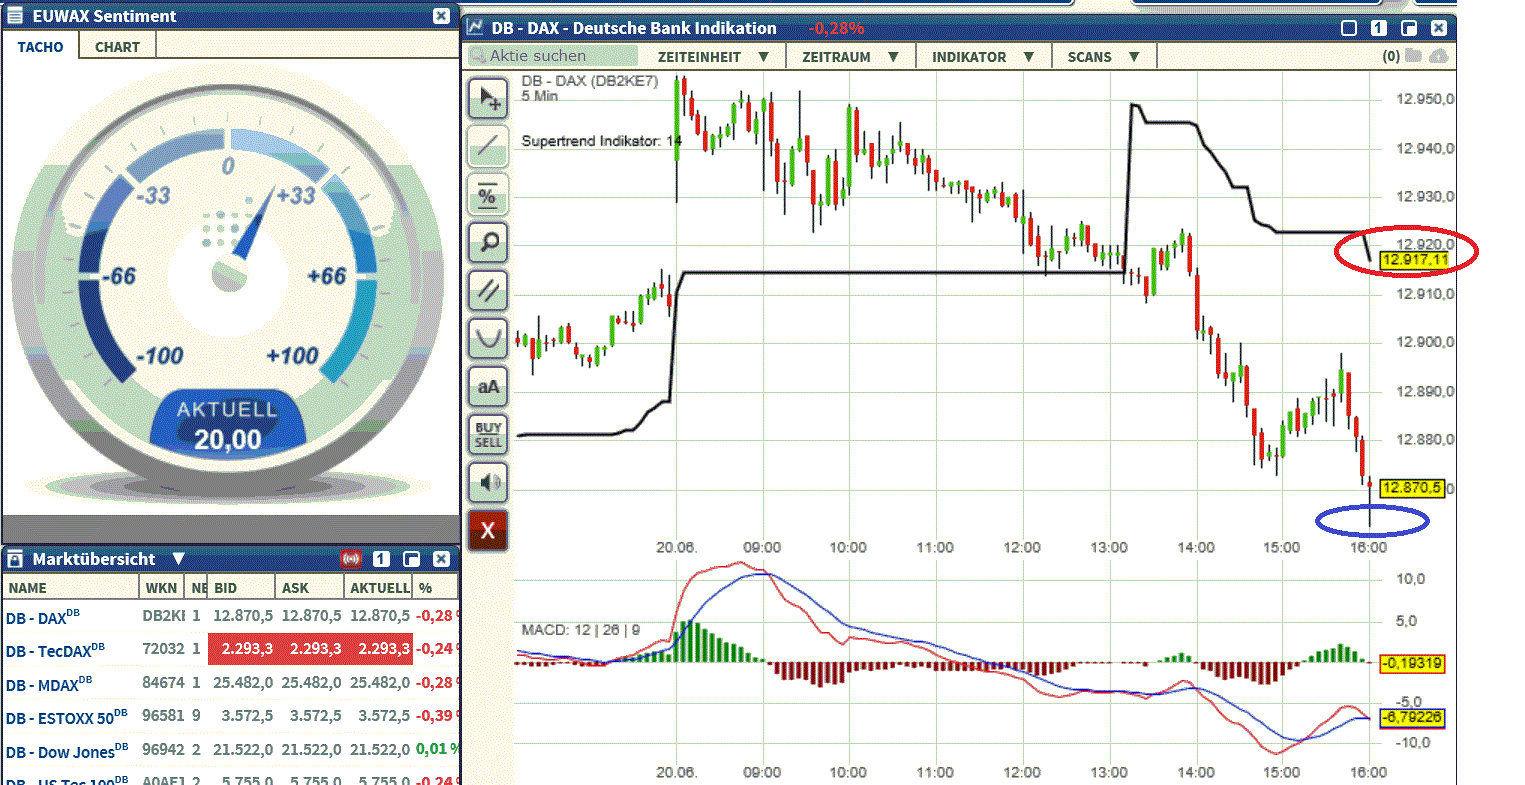Click the DB - DAX BID value 12.870,5
Image resolution: width=1525 pixels, height=785 pixels.
coord(243,616)
